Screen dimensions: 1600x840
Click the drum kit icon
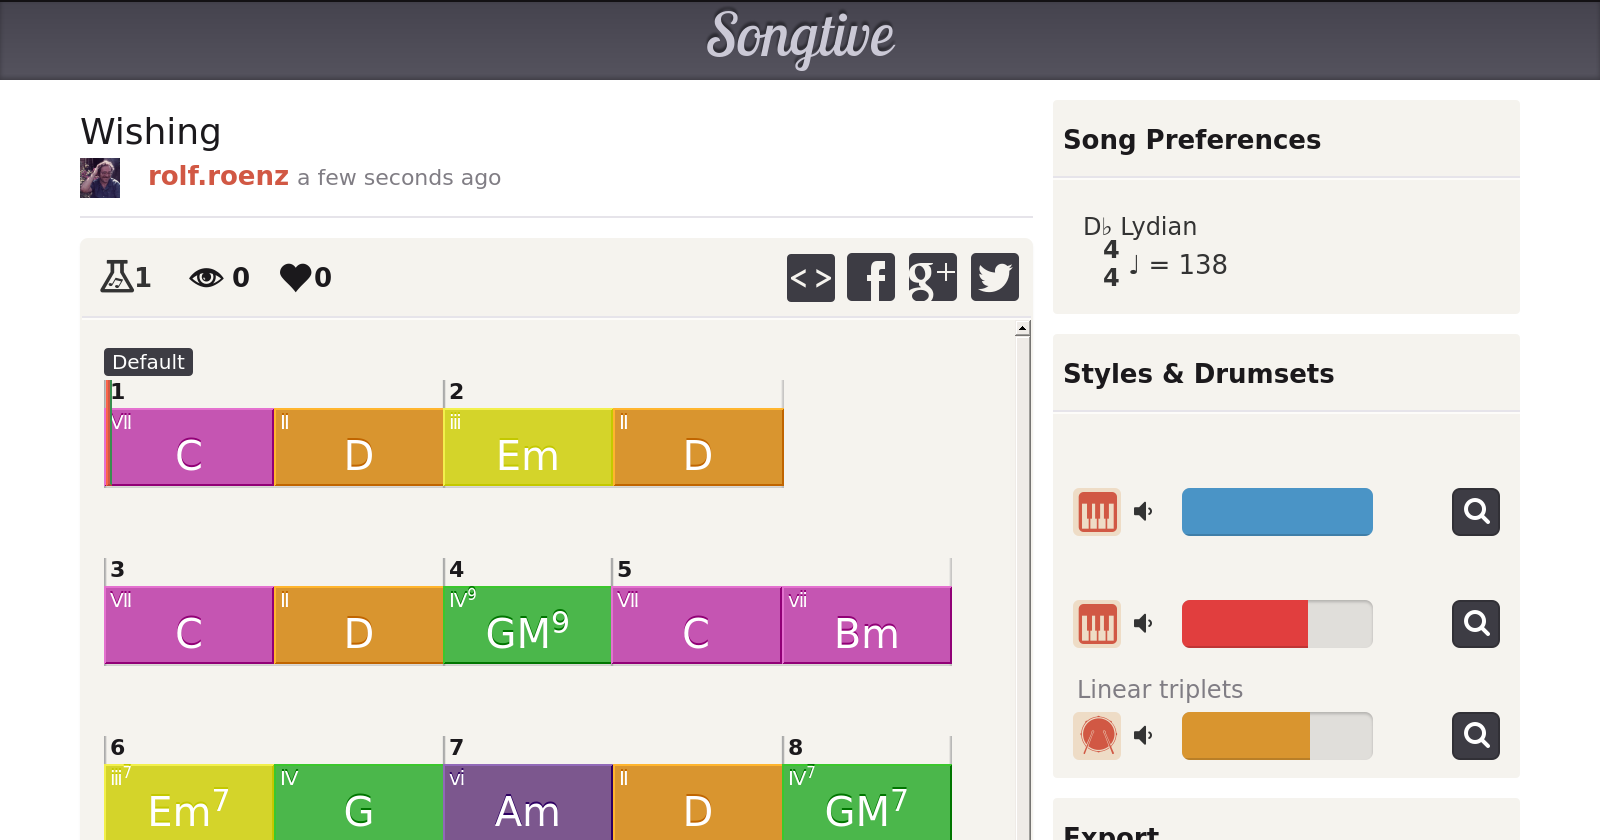tap(1097, 736)
